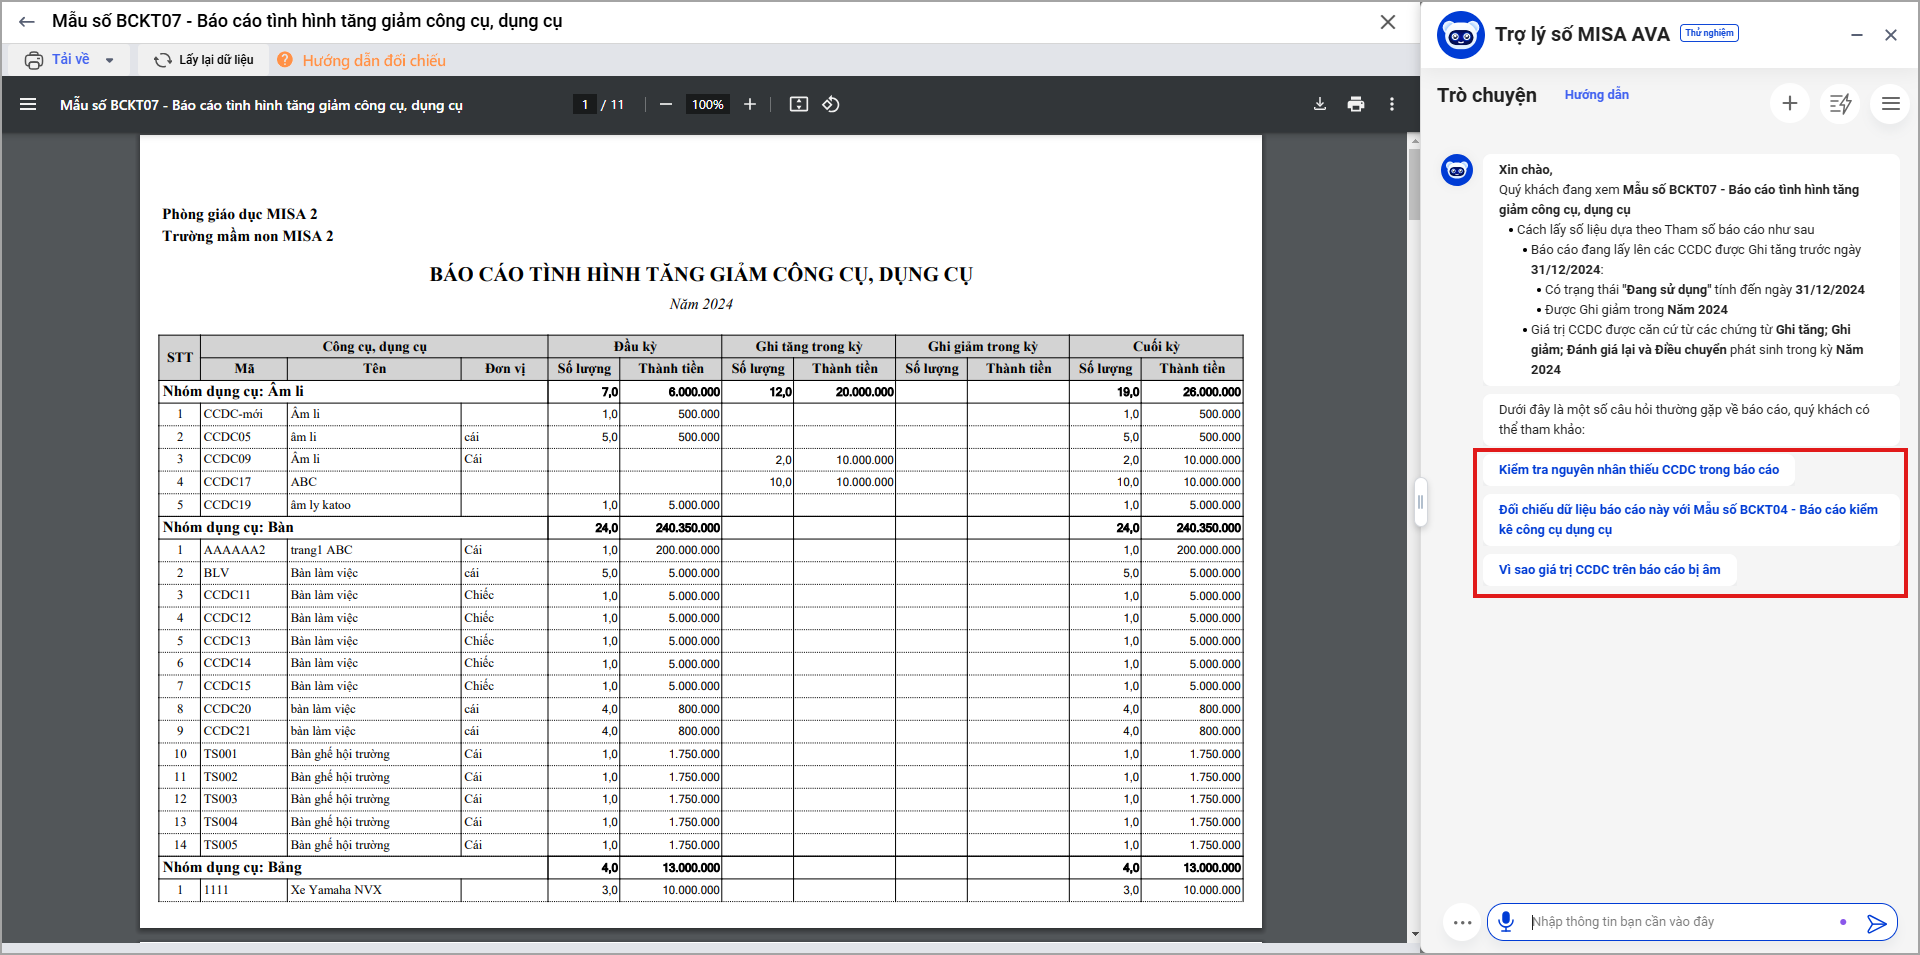The height and width of the screenshot is (955, 1920).
Task: Activate the microphone voice input
Action: [1506, 922]
